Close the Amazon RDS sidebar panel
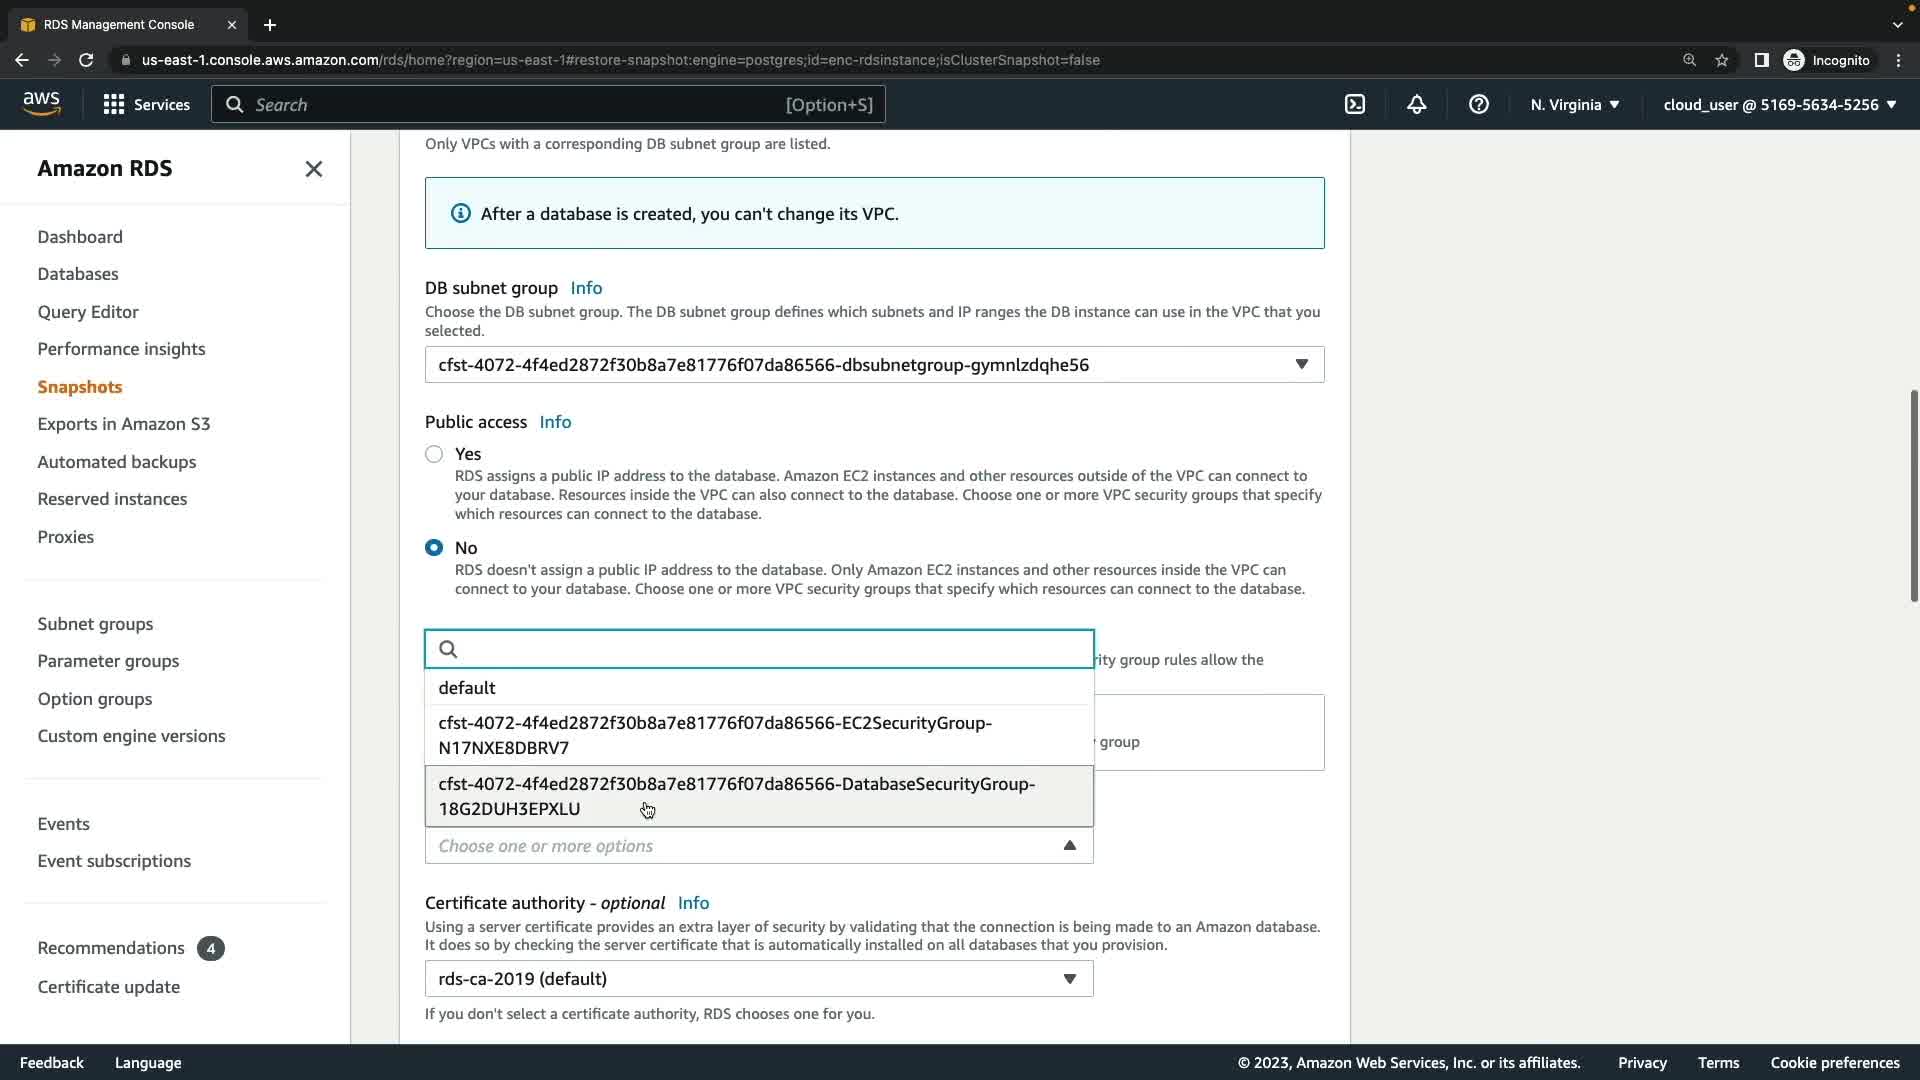Screen dimensions: 1920x1080 pos(313,169)
